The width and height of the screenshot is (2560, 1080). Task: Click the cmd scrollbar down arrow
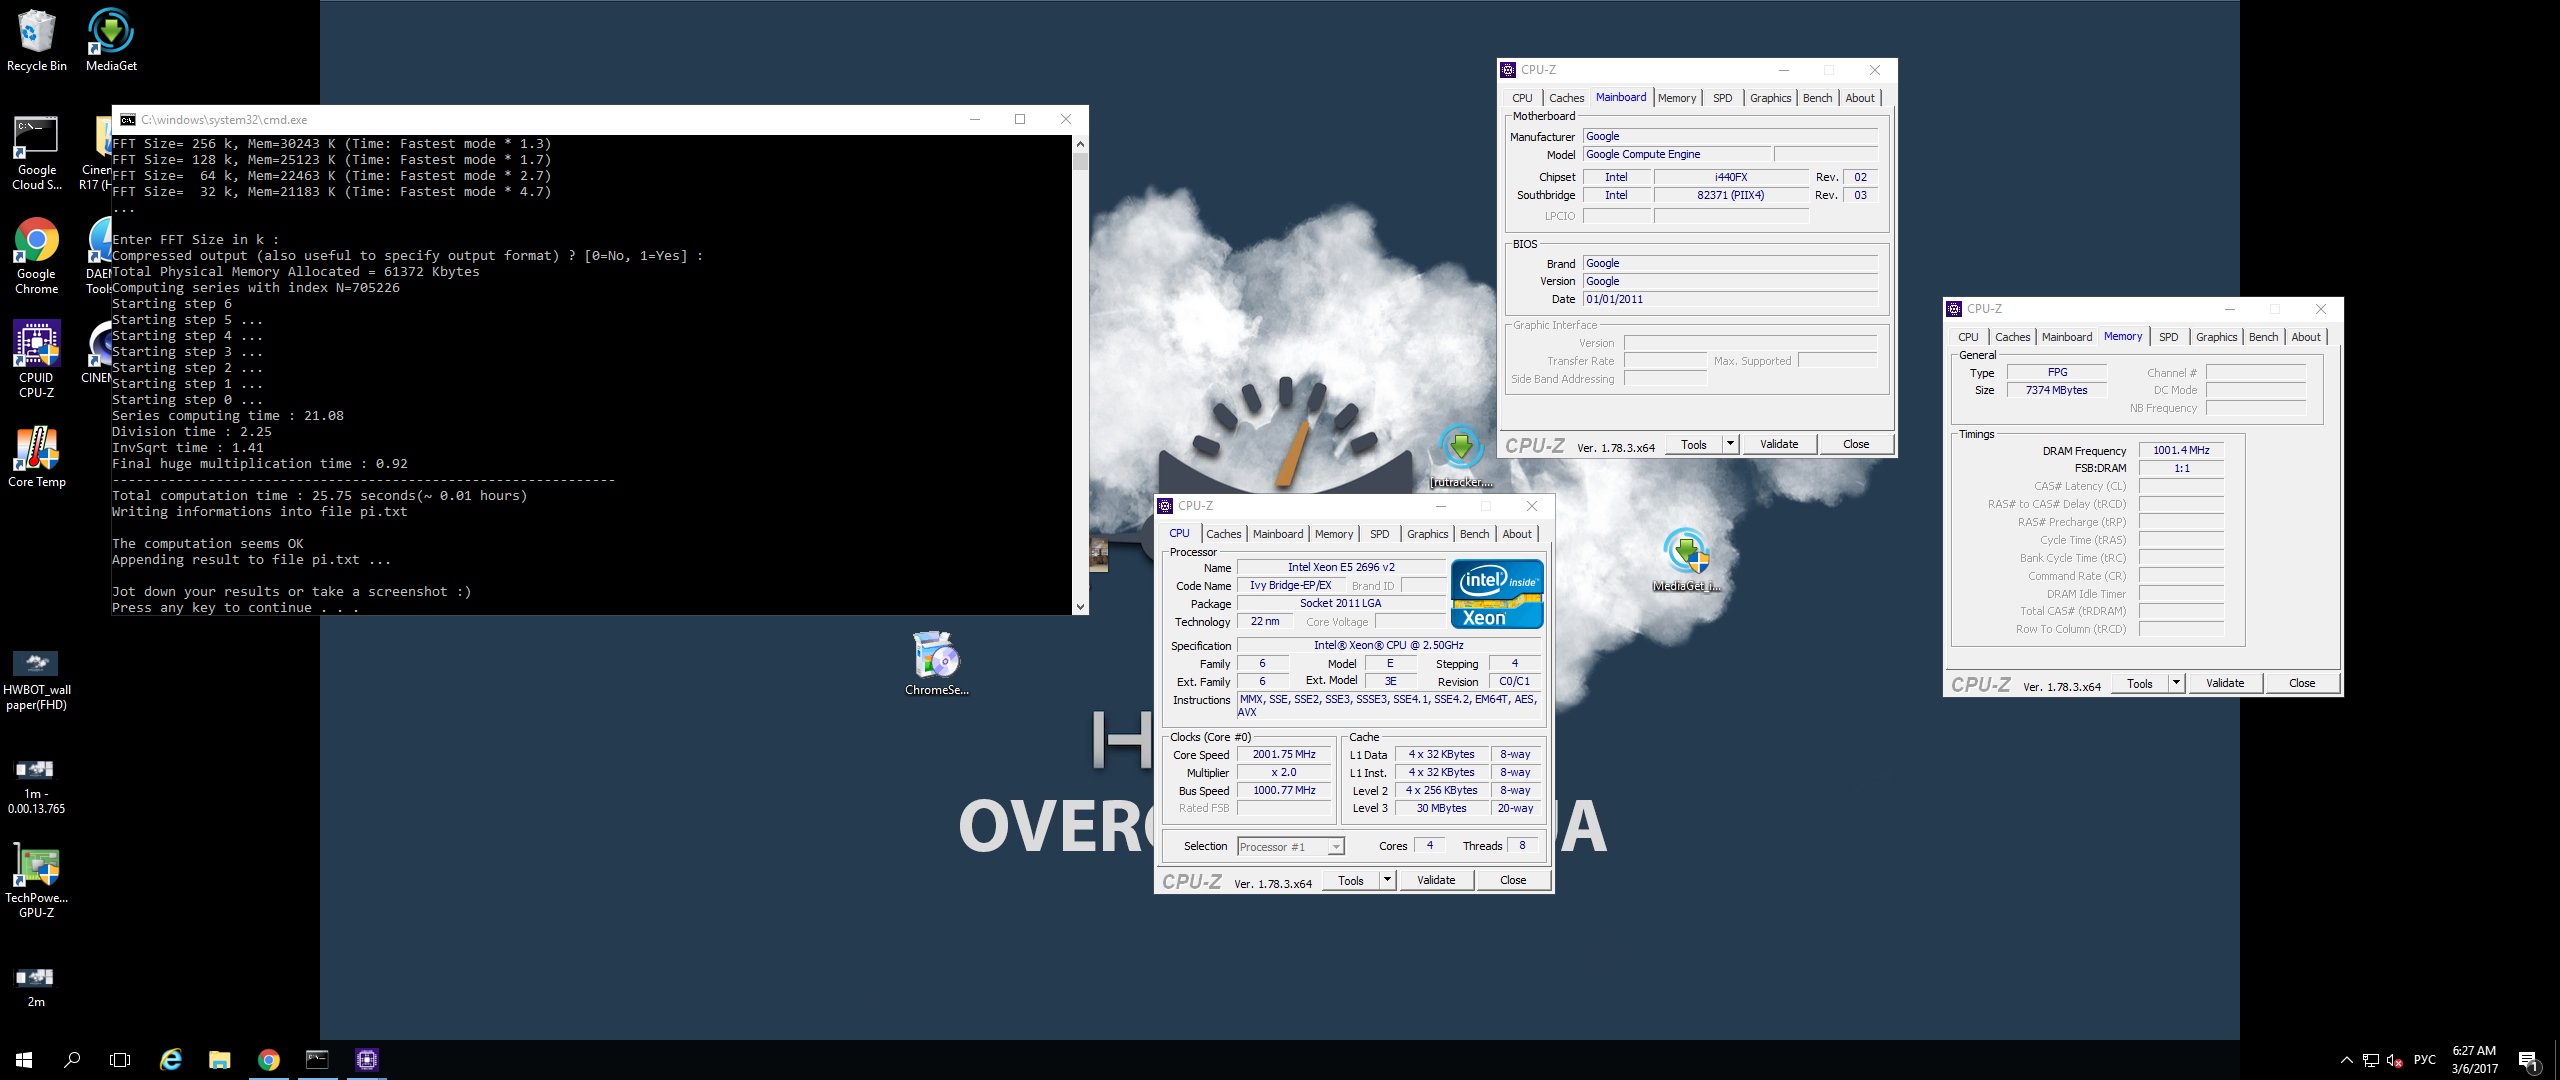click(x=1080, y=606)
